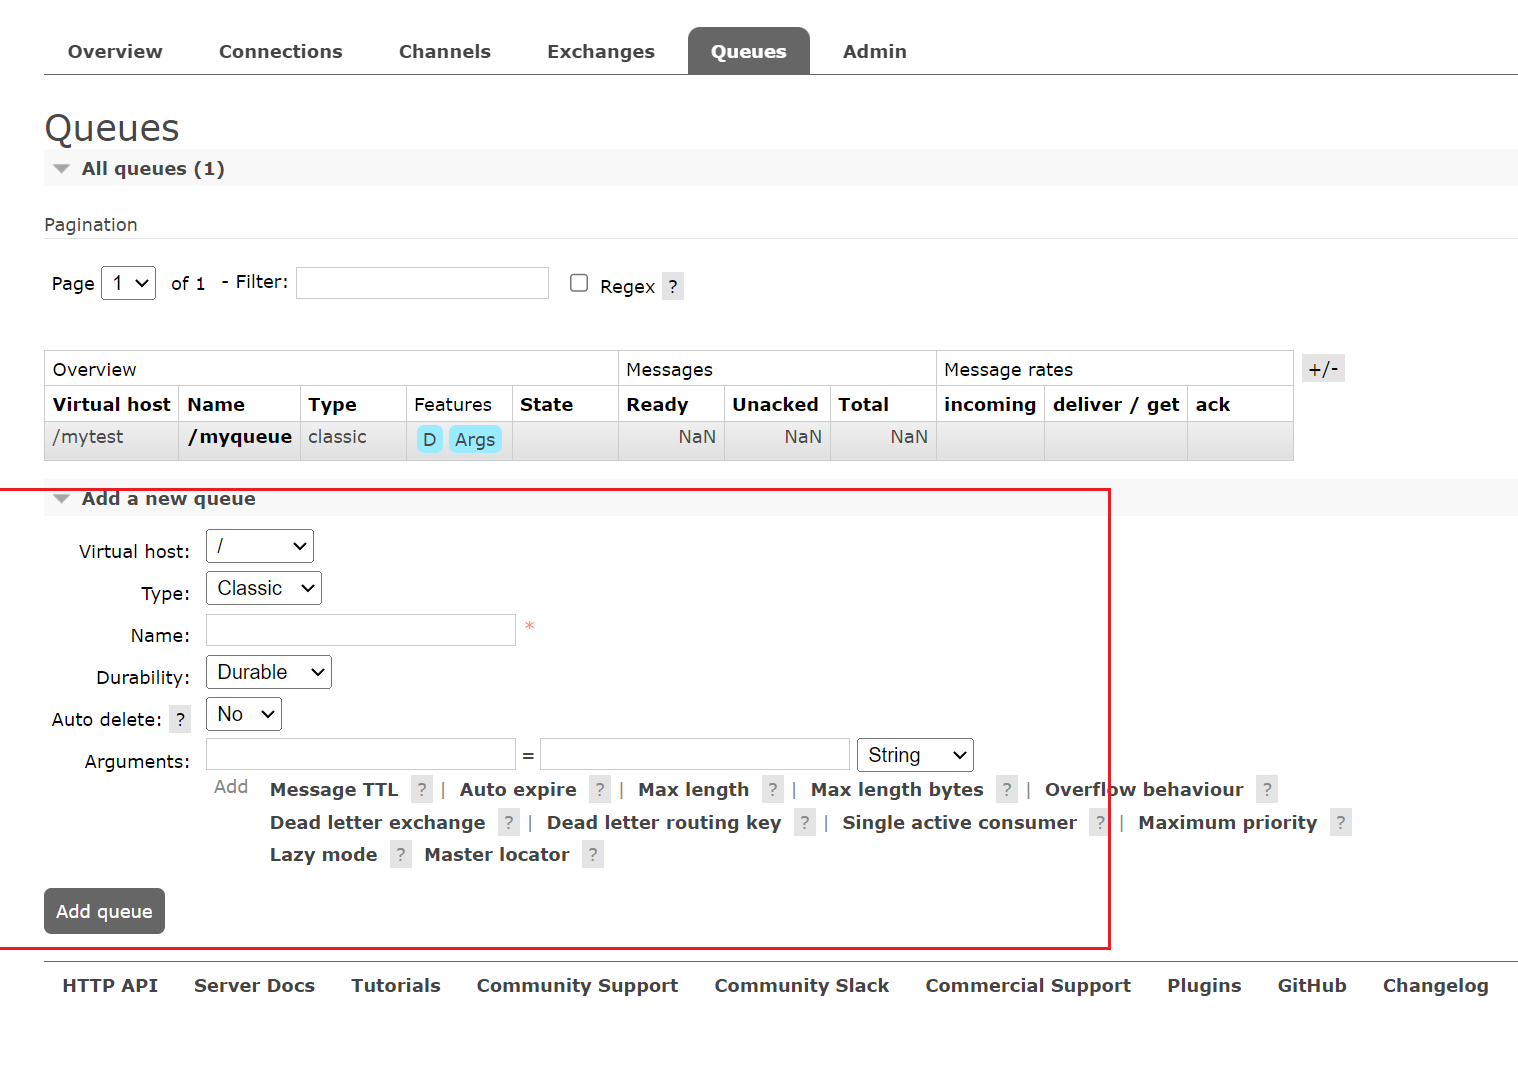Open the Community Slack footer link

point(802,986)
